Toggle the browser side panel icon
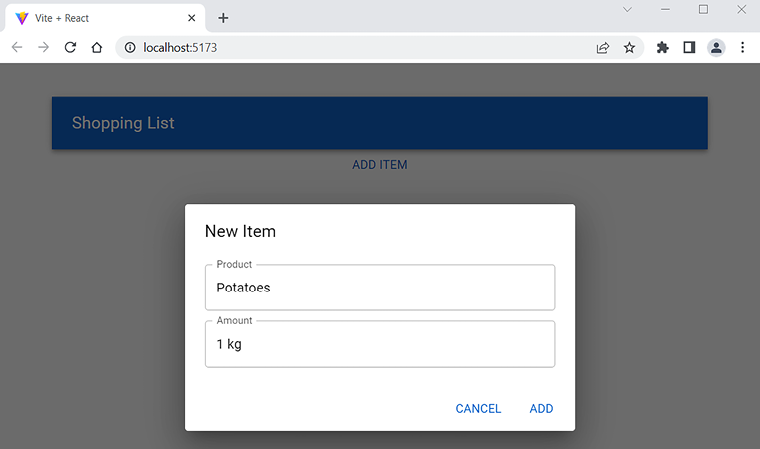 pos(689,47)
